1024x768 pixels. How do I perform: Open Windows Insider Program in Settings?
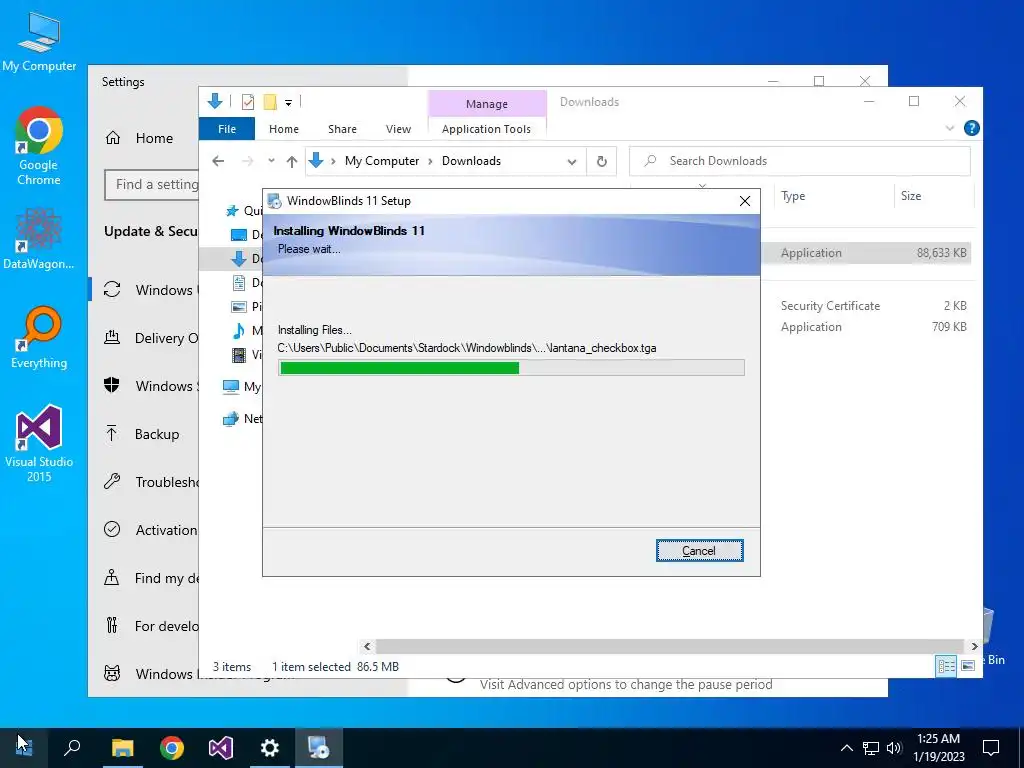click(145, 674)
